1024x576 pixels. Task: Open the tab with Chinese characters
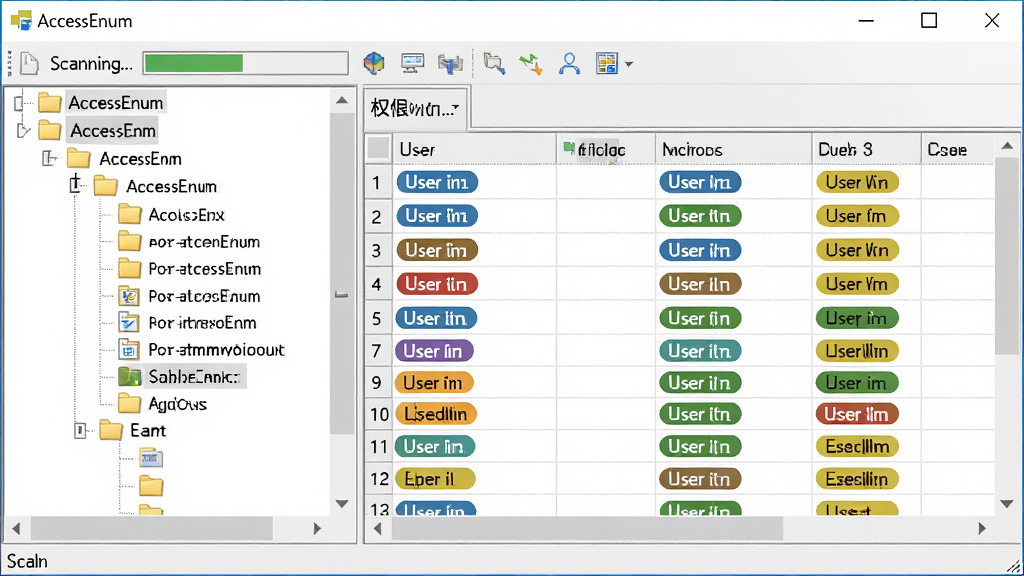[x=415, y=108]
